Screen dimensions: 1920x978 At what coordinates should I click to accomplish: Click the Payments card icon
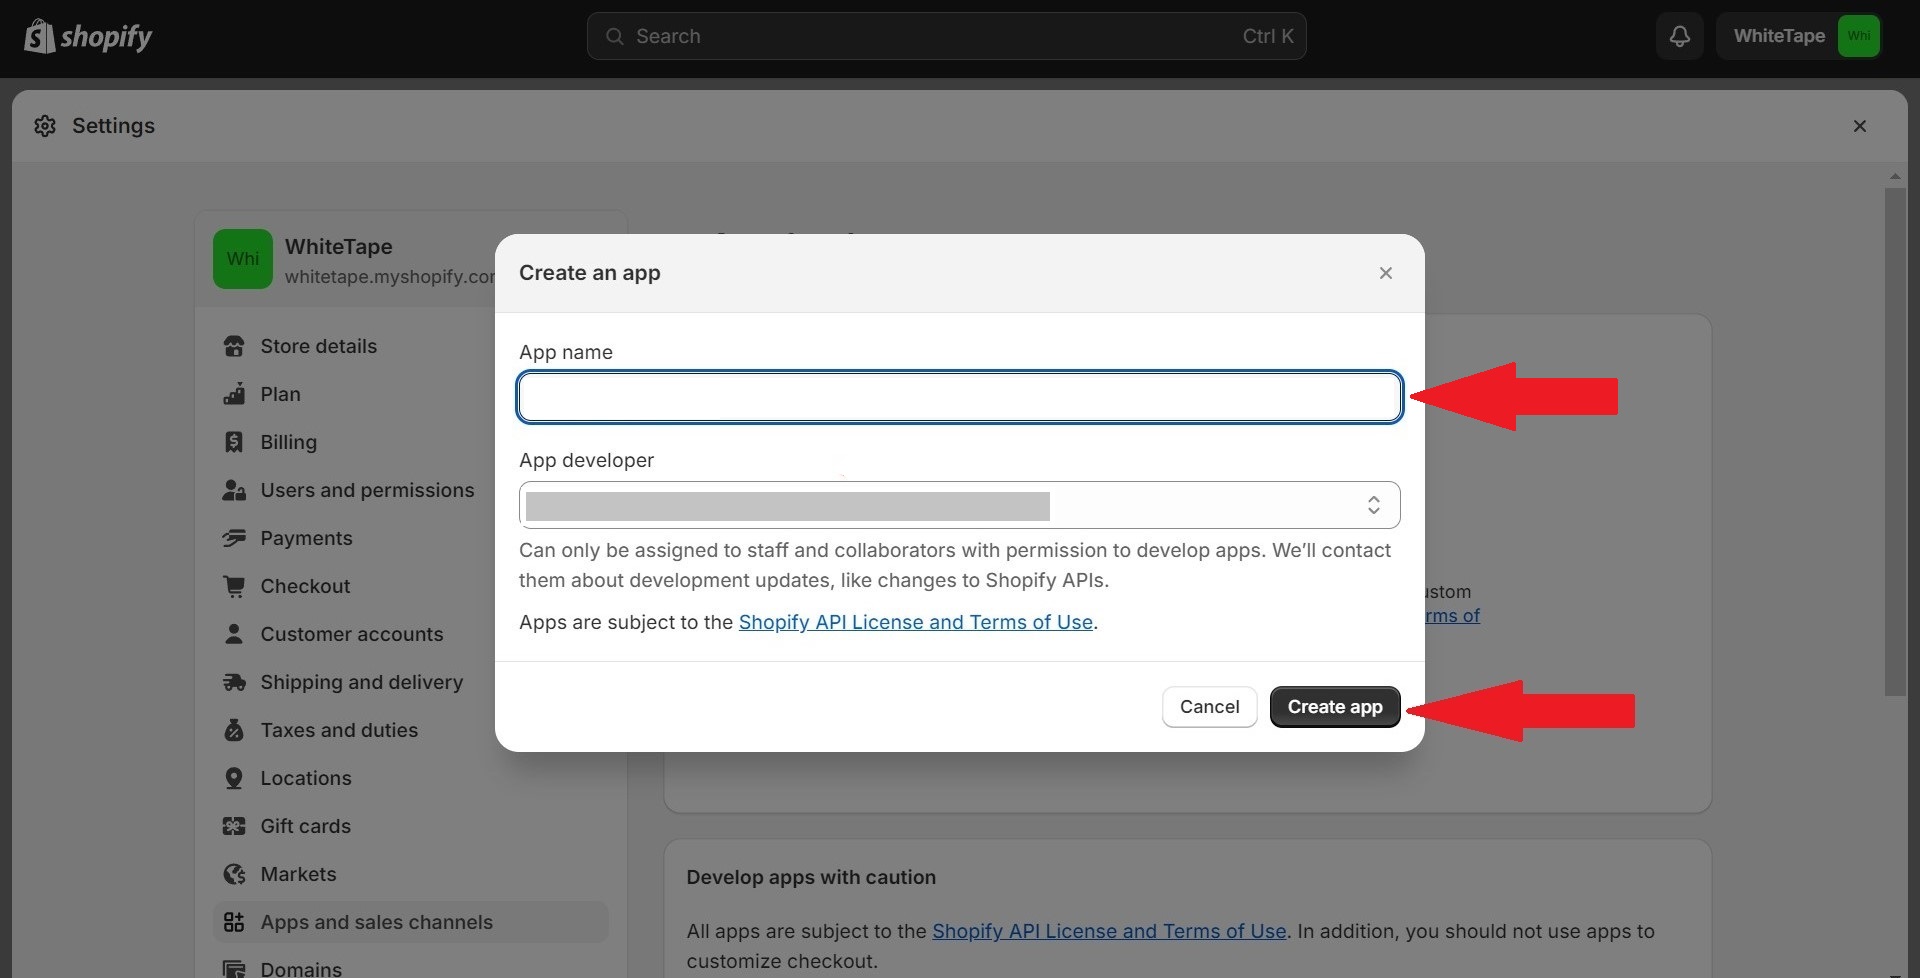(x=234, y=538)
